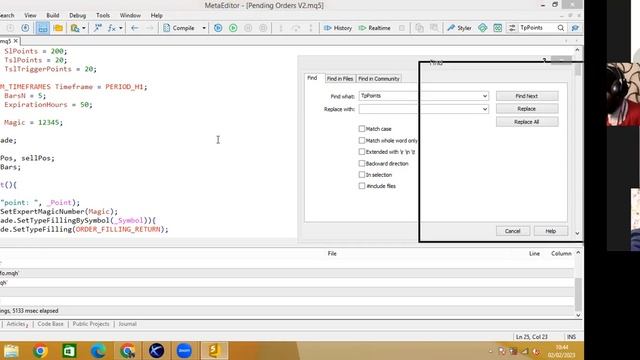Screen dimensions: 640x360
Task: Open the Tools menu
Action: pos(103,16)
